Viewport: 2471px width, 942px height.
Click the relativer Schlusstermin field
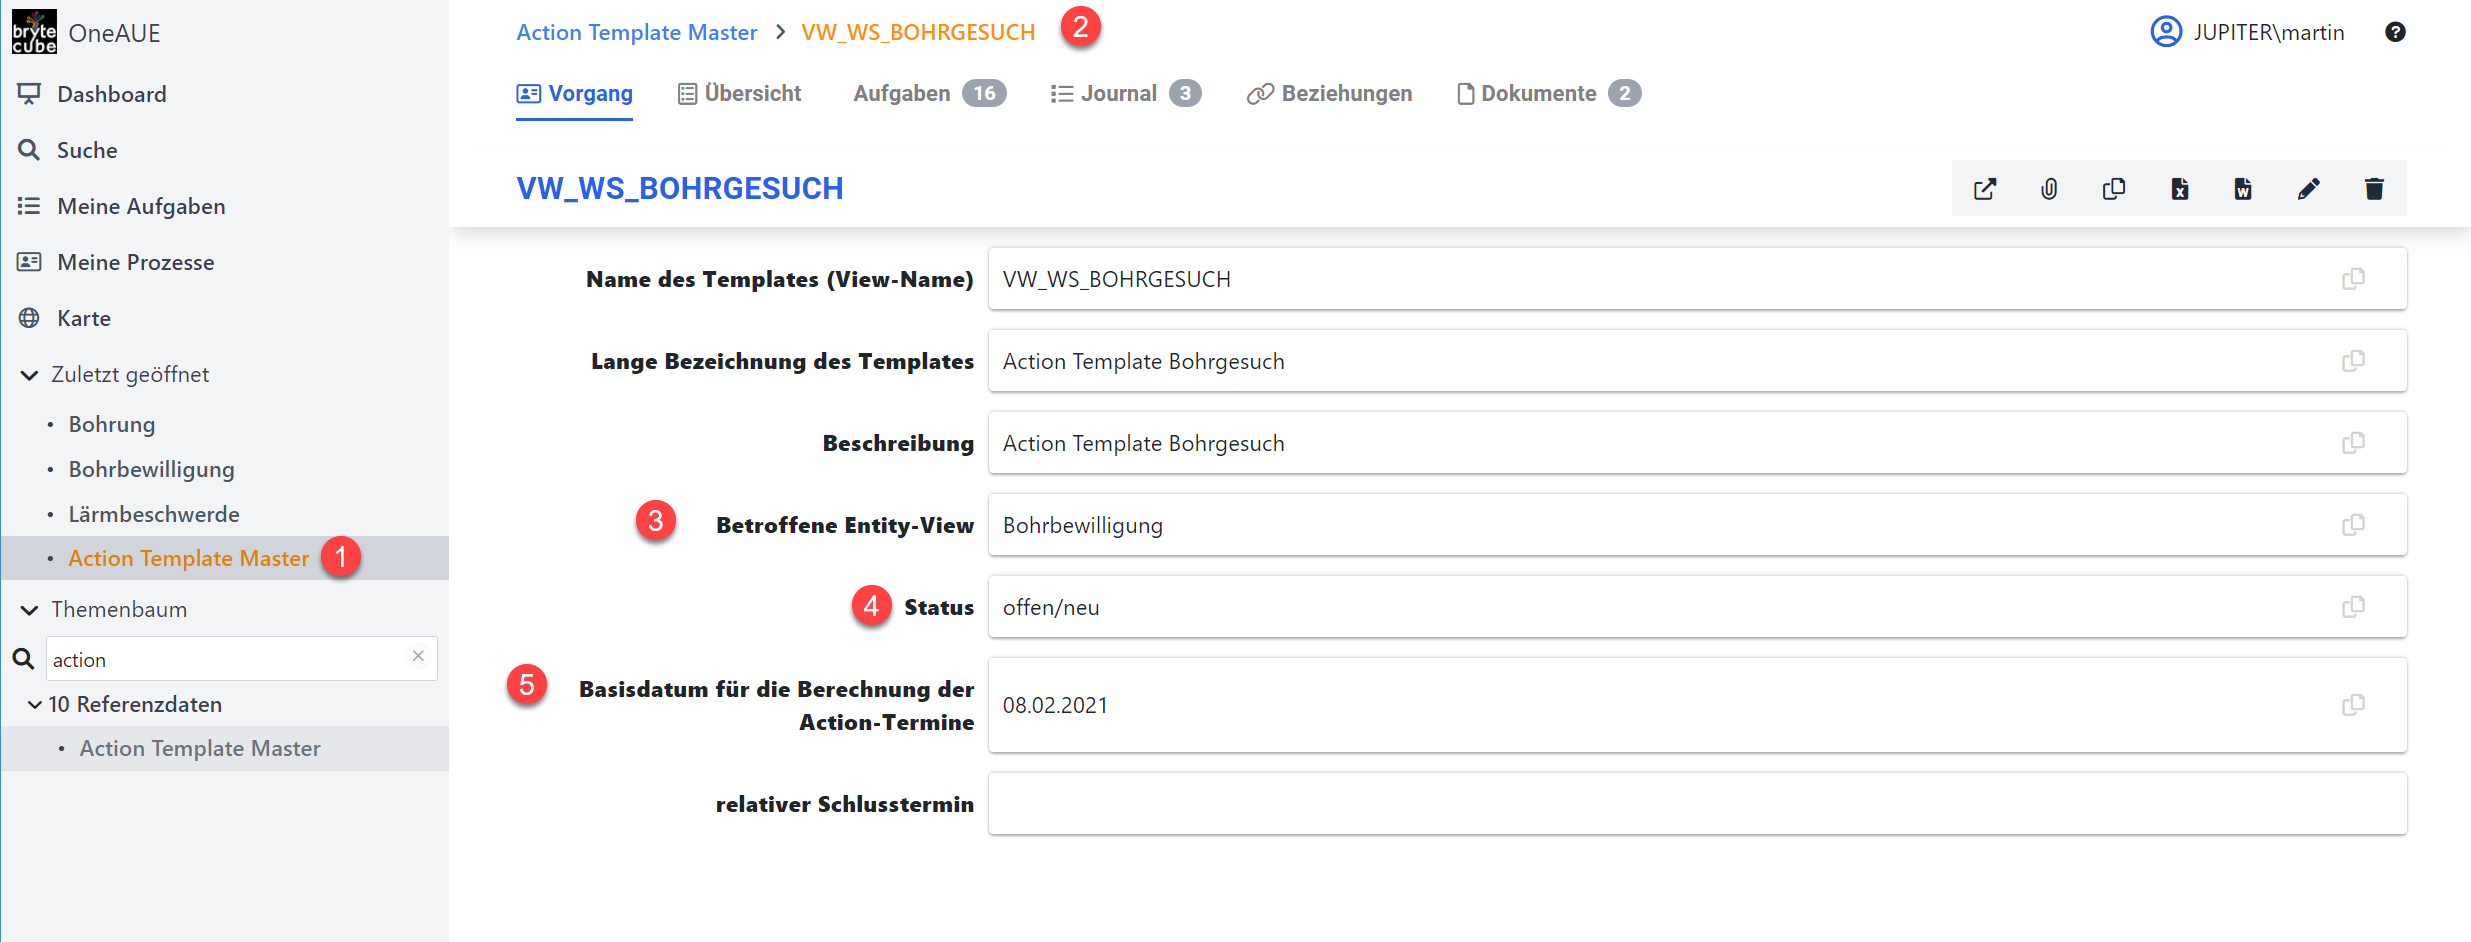pos(1697,804)
